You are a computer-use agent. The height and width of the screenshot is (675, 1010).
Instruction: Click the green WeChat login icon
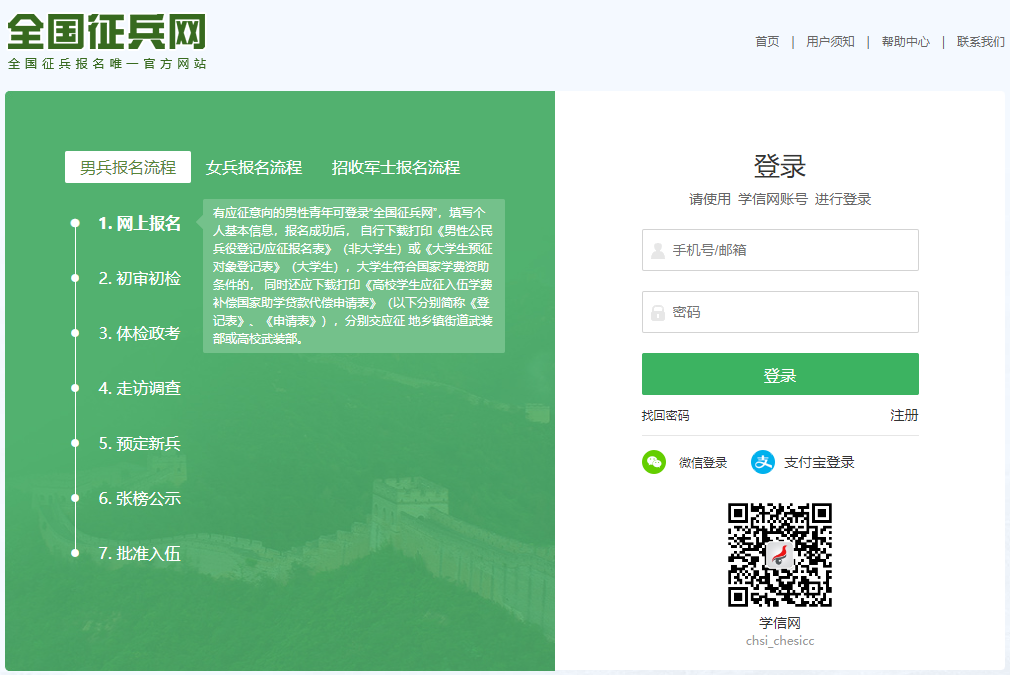click(x=654, y=462)
